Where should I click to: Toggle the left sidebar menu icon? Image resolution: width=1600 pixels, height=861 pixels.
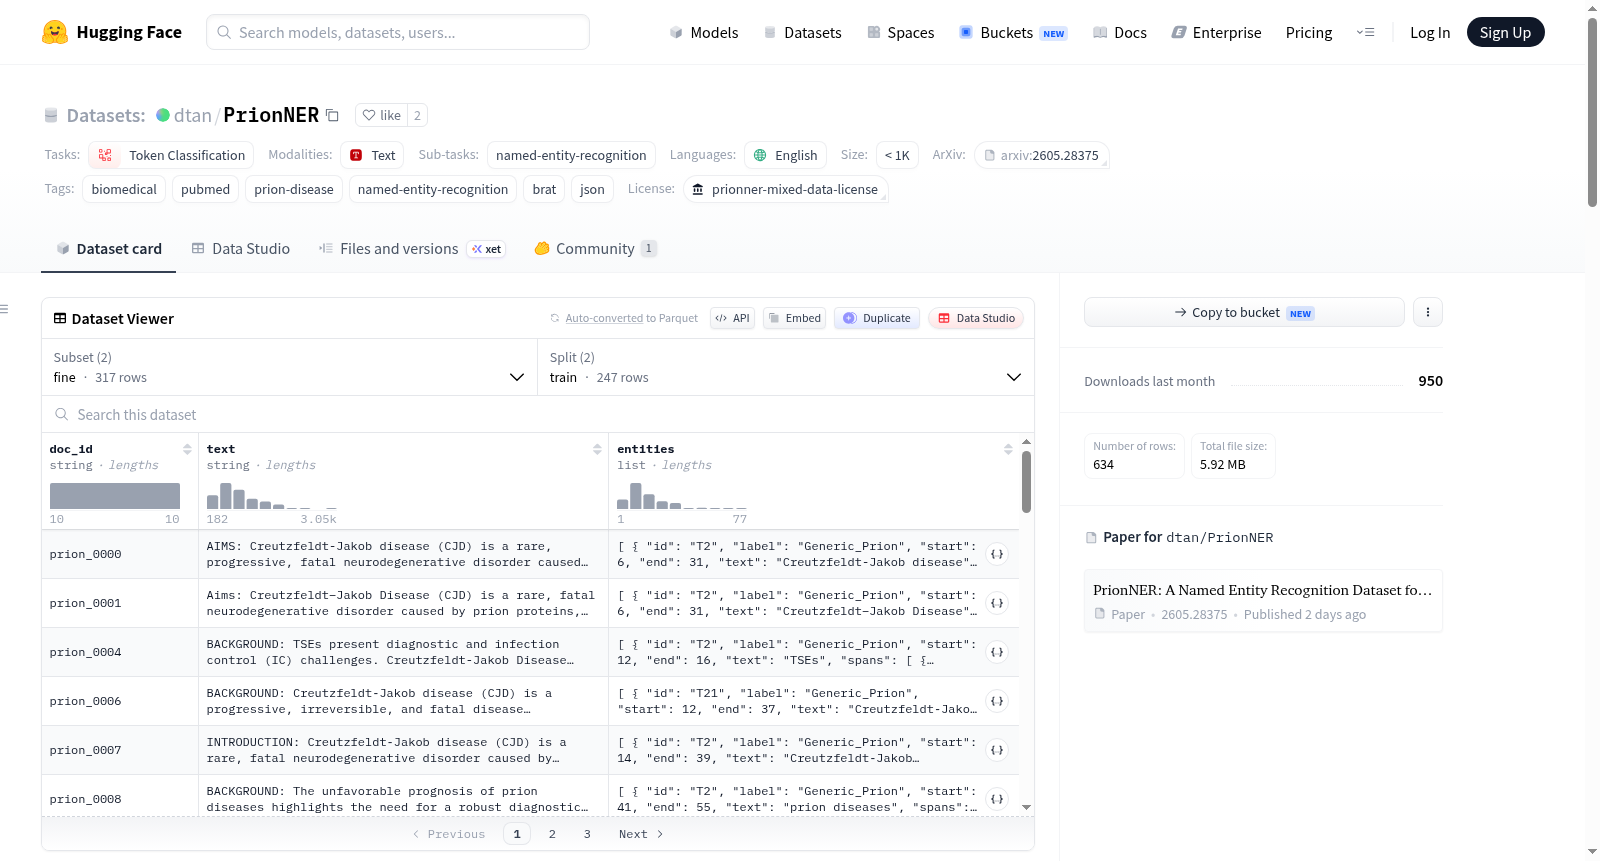tap(5, 309)
